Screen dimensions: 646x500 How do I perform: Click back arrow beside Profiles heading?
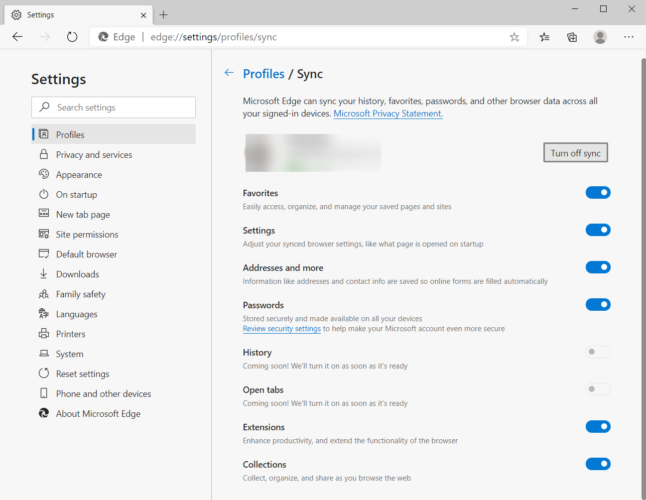229,73
